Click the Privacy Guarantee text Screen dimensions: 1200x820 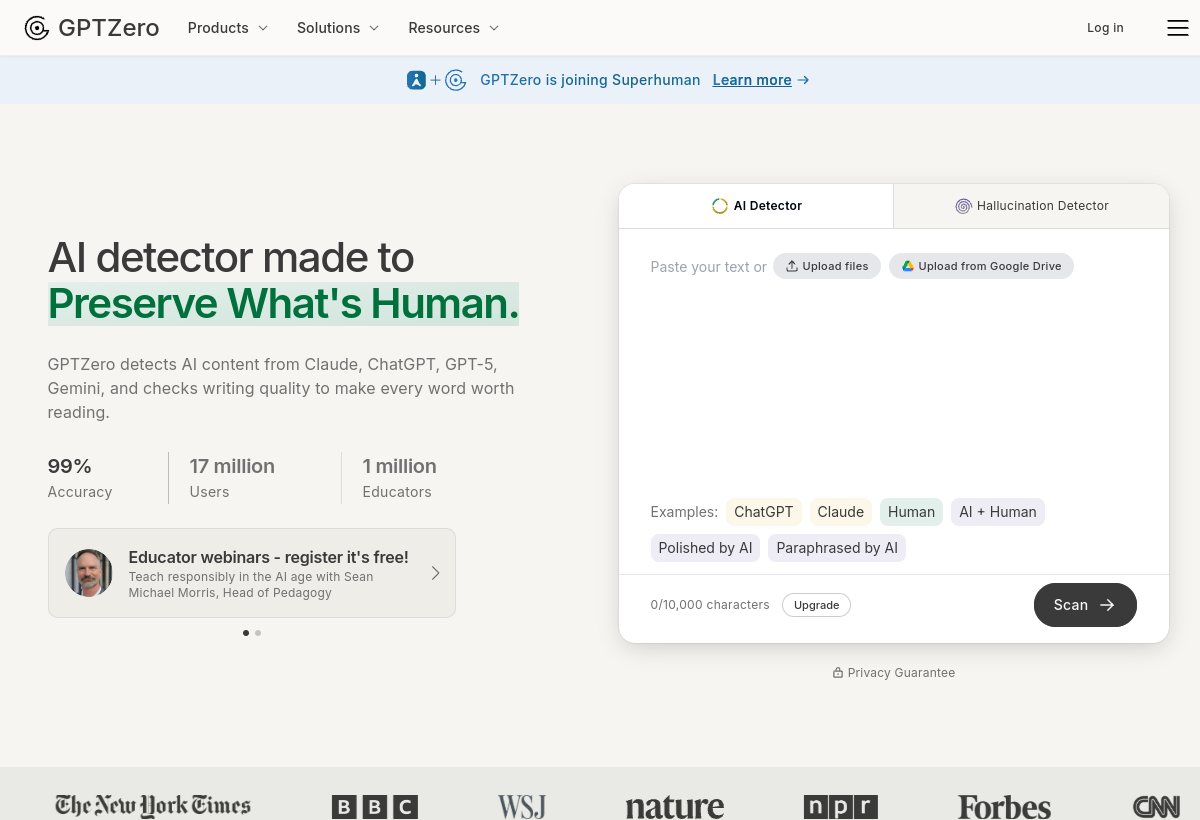point(901,673)
